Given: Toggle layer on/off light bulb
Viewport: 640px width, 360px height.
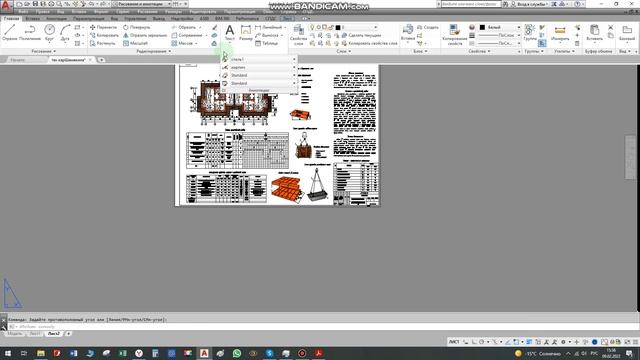Looking at the screenshot, I should [312, 27].
